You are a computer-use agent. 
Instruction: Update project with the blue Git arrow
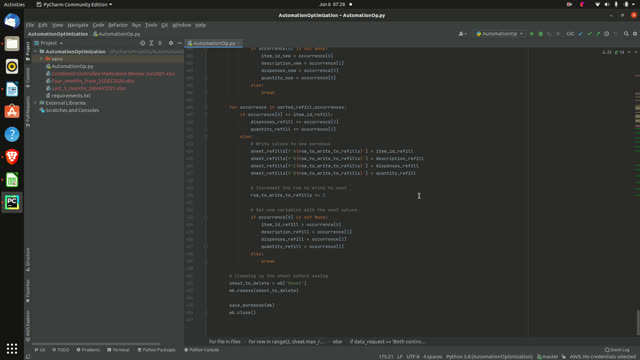(580, 34)
